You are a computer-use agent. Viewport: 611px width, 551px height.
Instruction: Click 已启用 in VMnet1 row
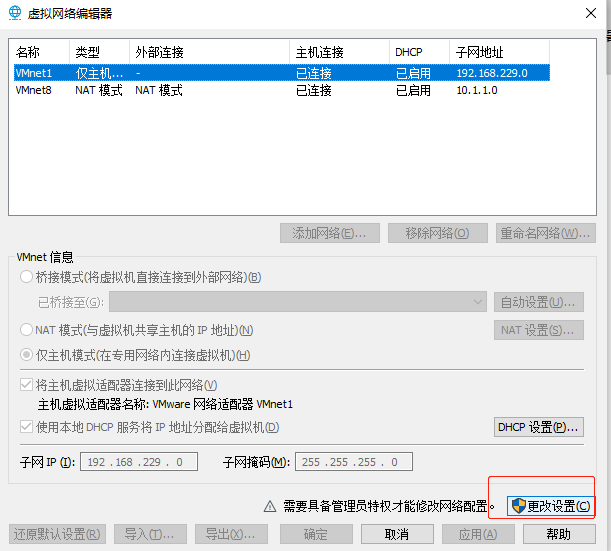(413, 73)
